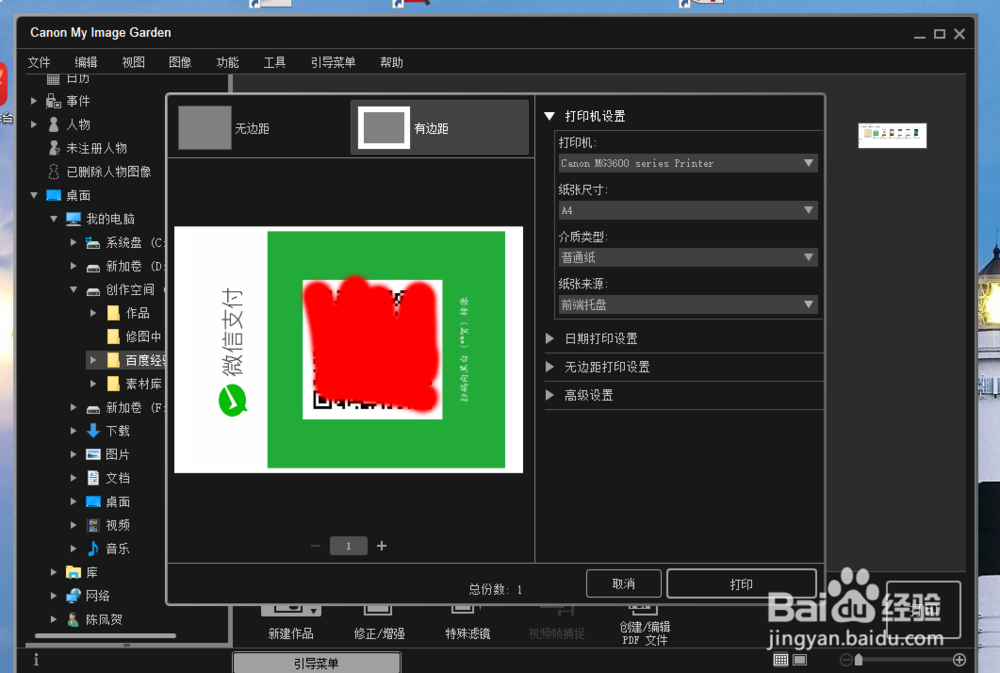Open the 帮助 menu
The image size is (1000, 673).
[392, 63]
